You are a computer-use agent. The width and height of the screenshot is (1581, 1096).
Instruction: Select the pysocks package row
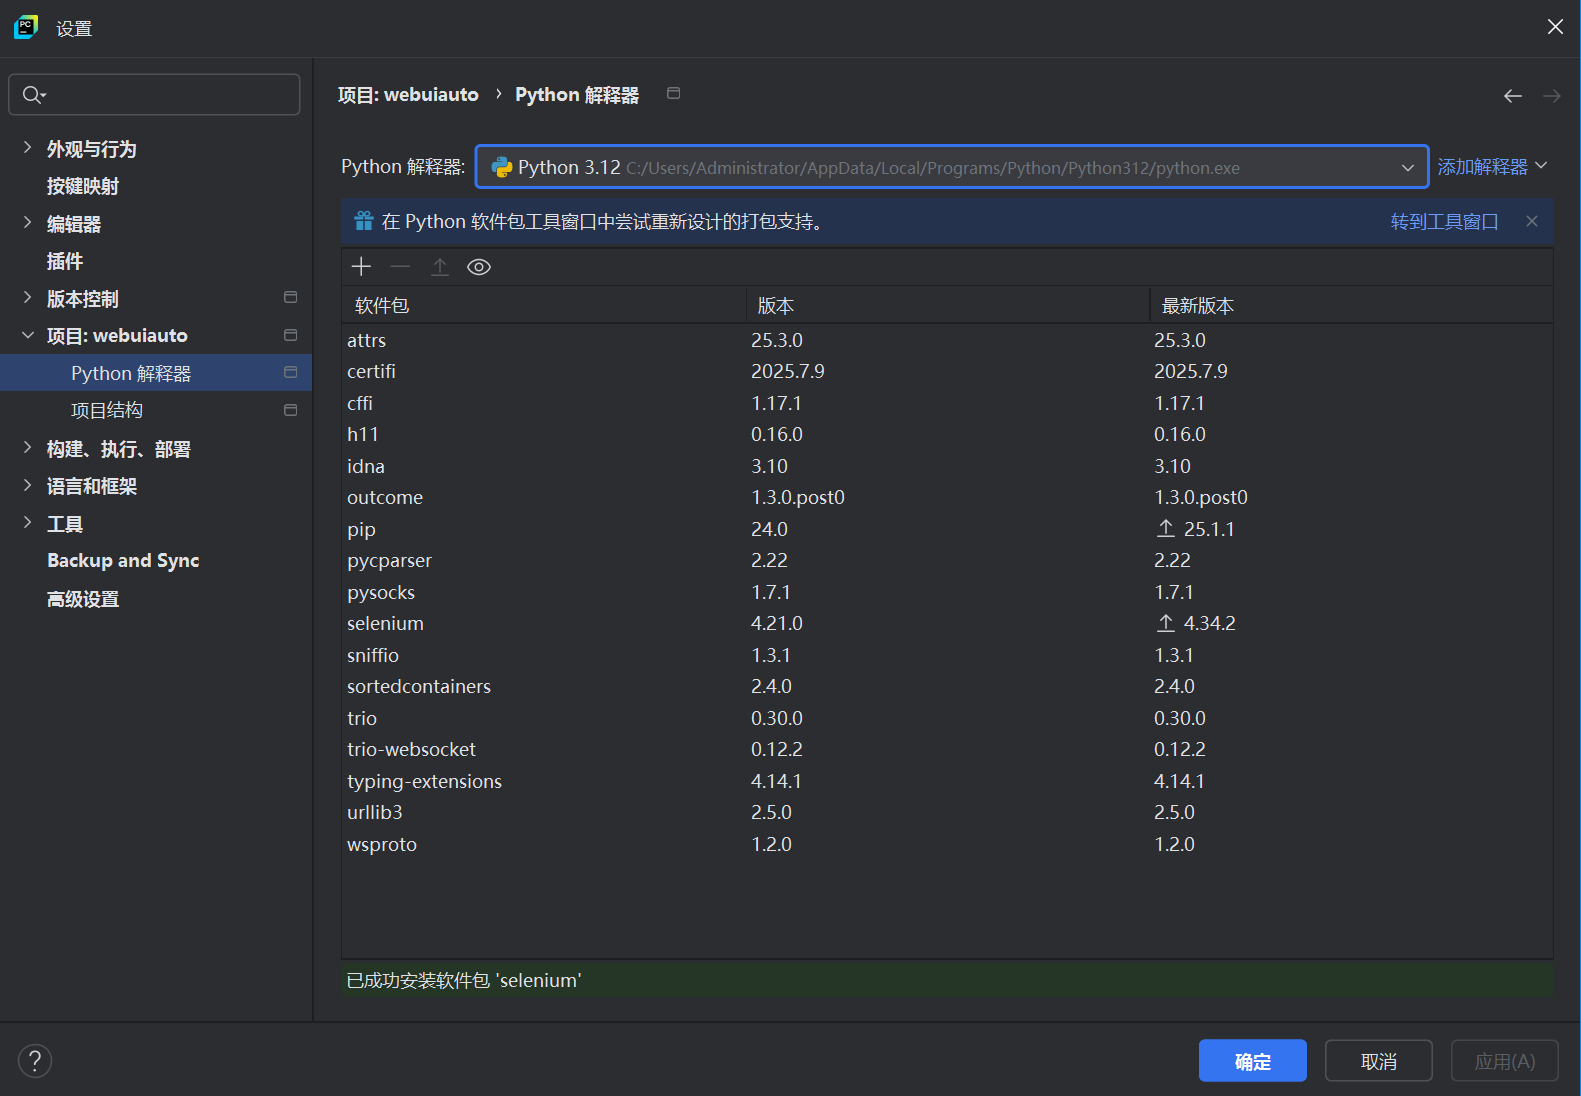point(947,592)
